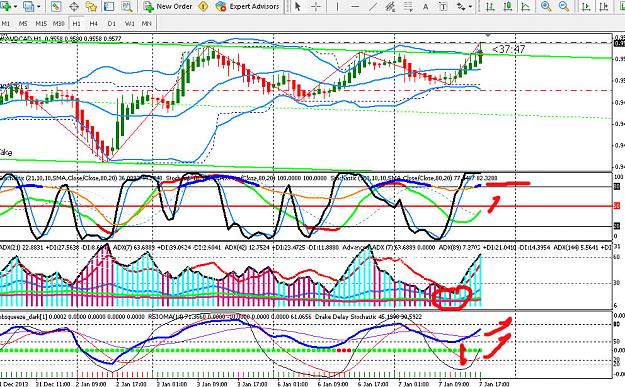Select the H1 timeframe button

(x=76, y=24)
